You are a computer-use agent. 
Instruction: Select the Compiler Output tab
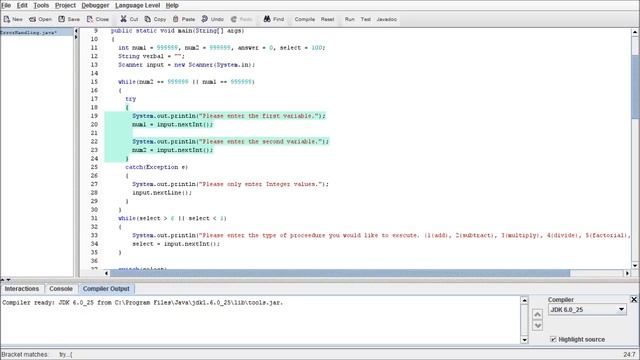pyautogui.click(x=106, y=289)
